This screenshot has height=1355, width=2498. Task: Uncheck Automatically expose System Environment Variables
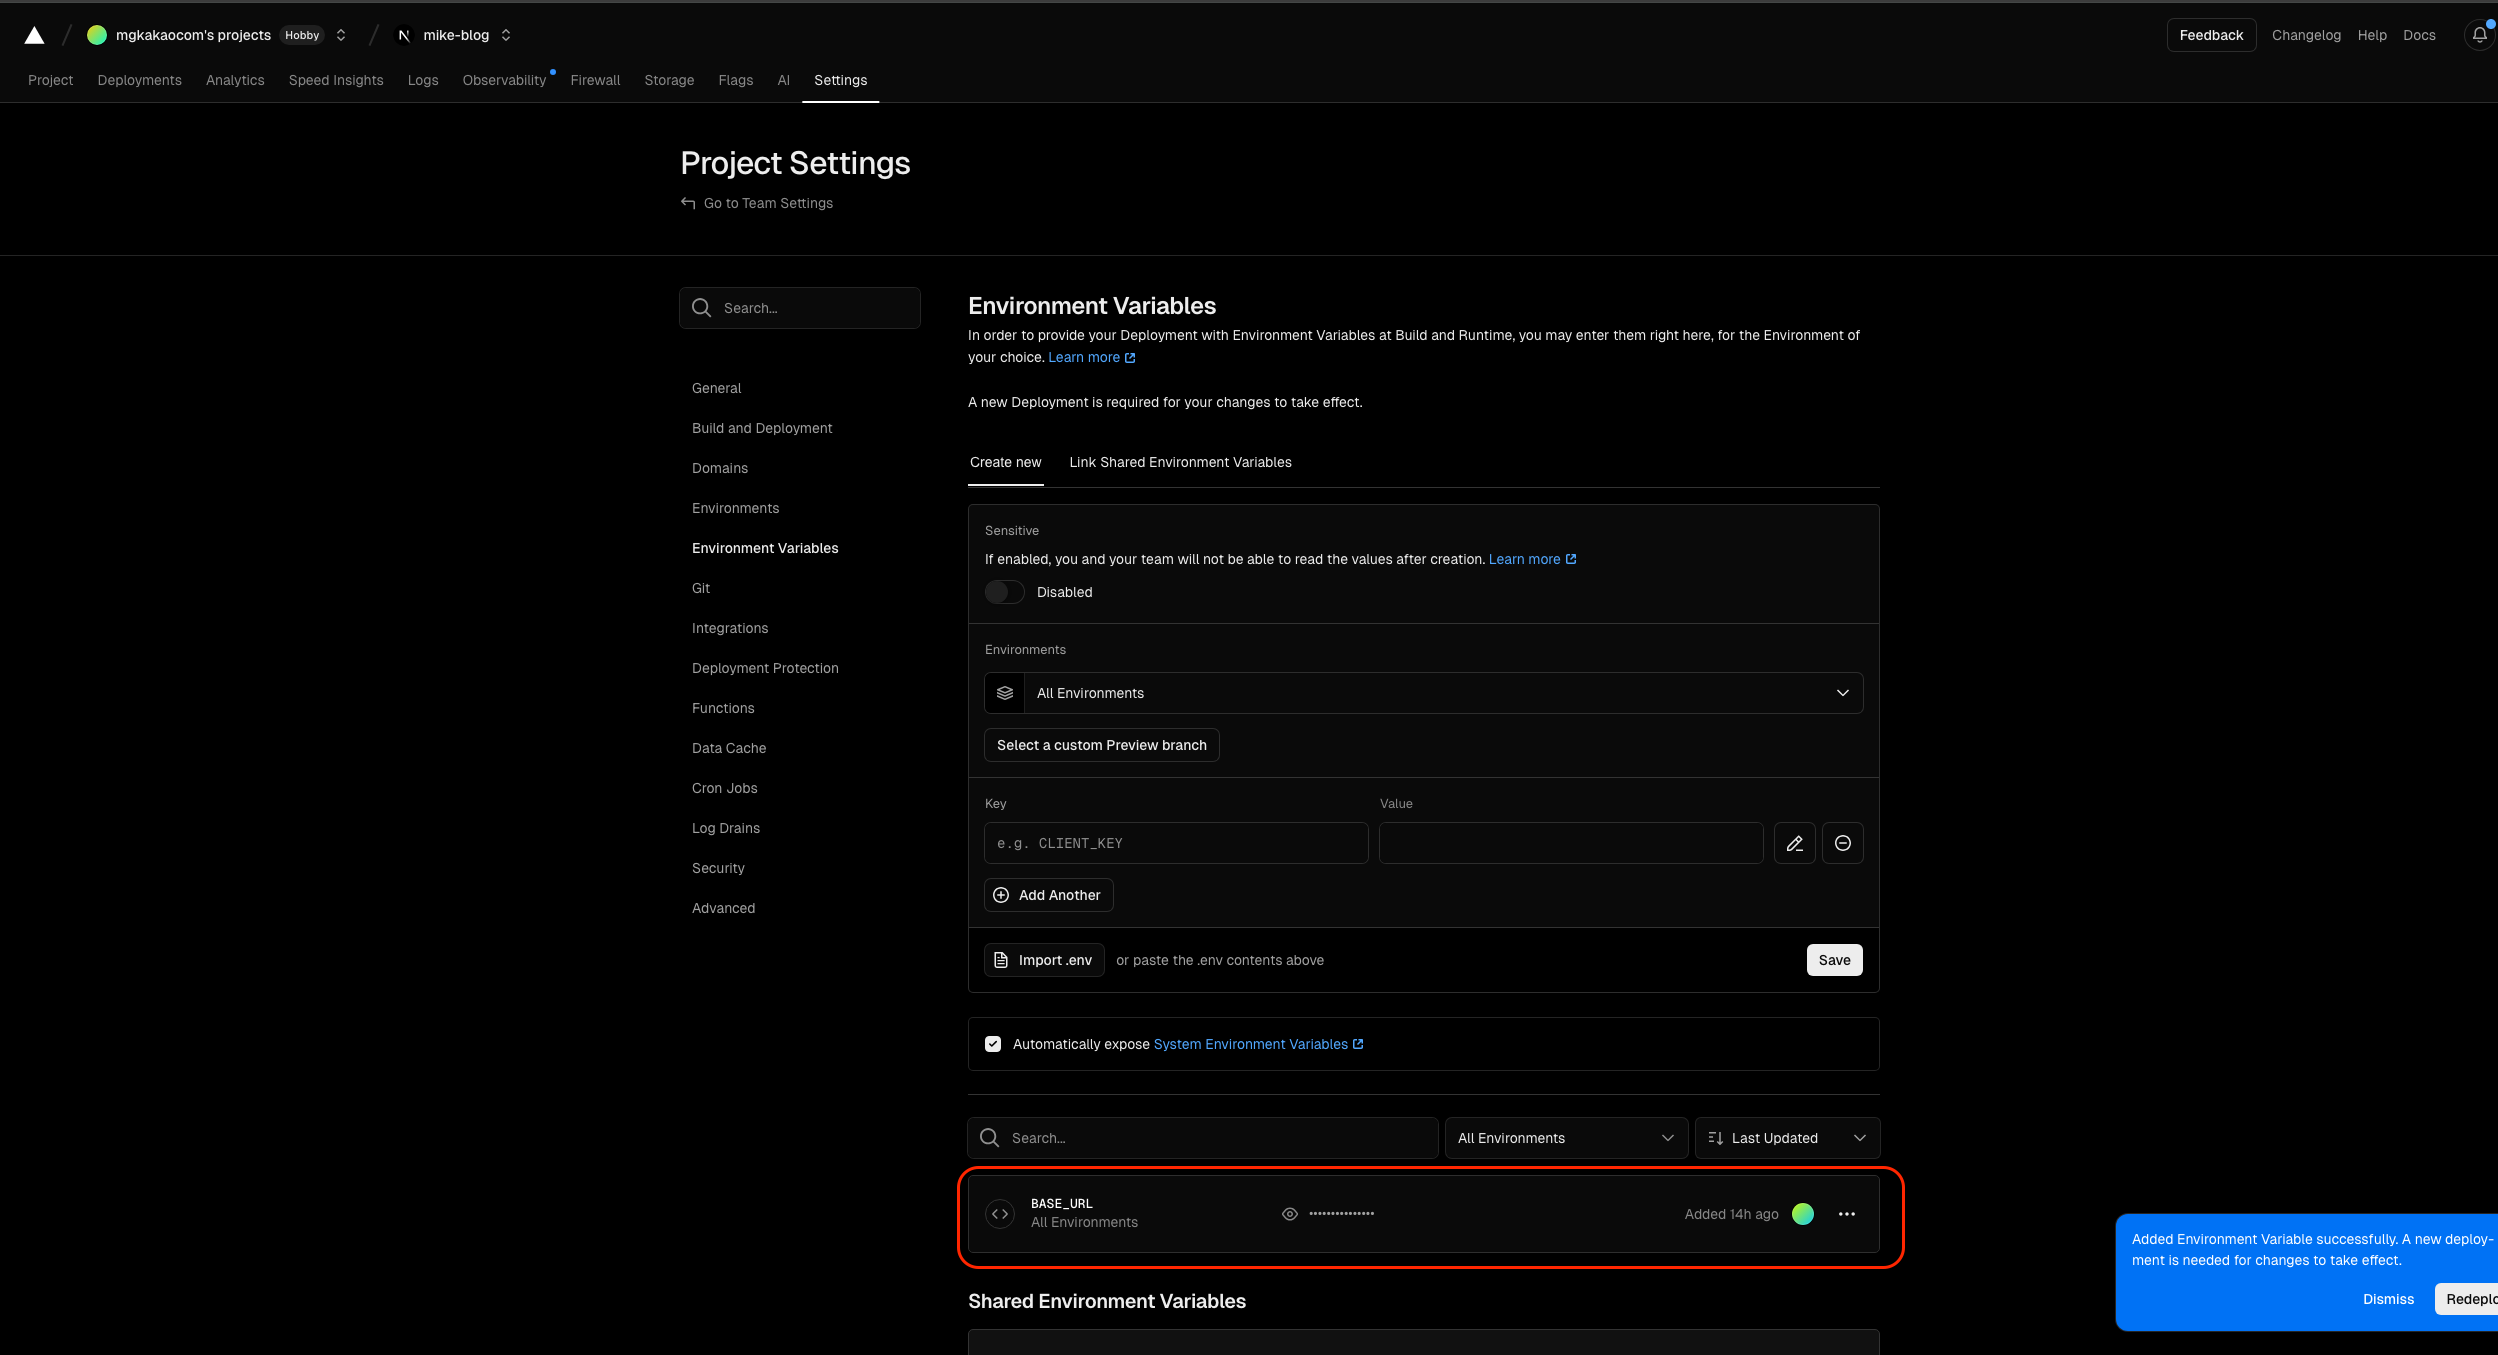coord(993,1044)
